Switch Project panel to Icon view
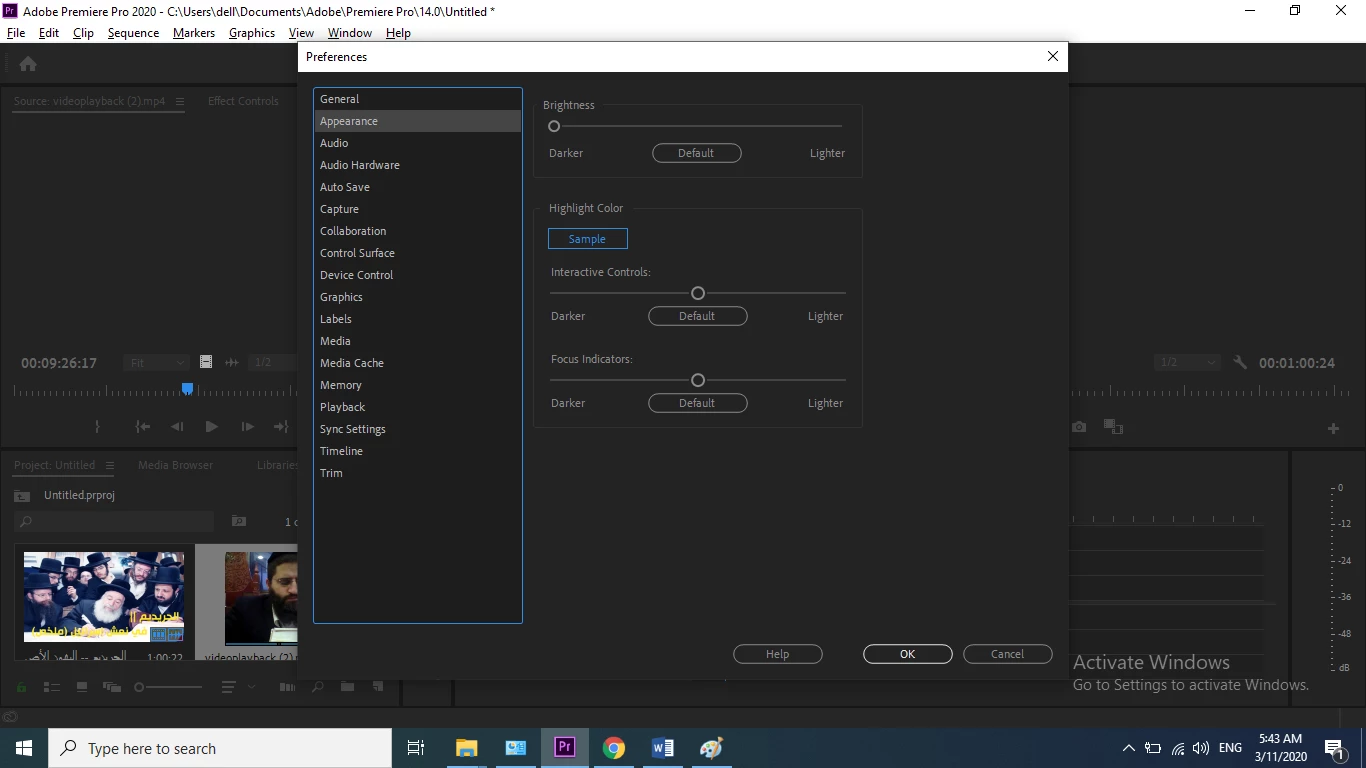1366x768 pixels. [x=82, y=687]
